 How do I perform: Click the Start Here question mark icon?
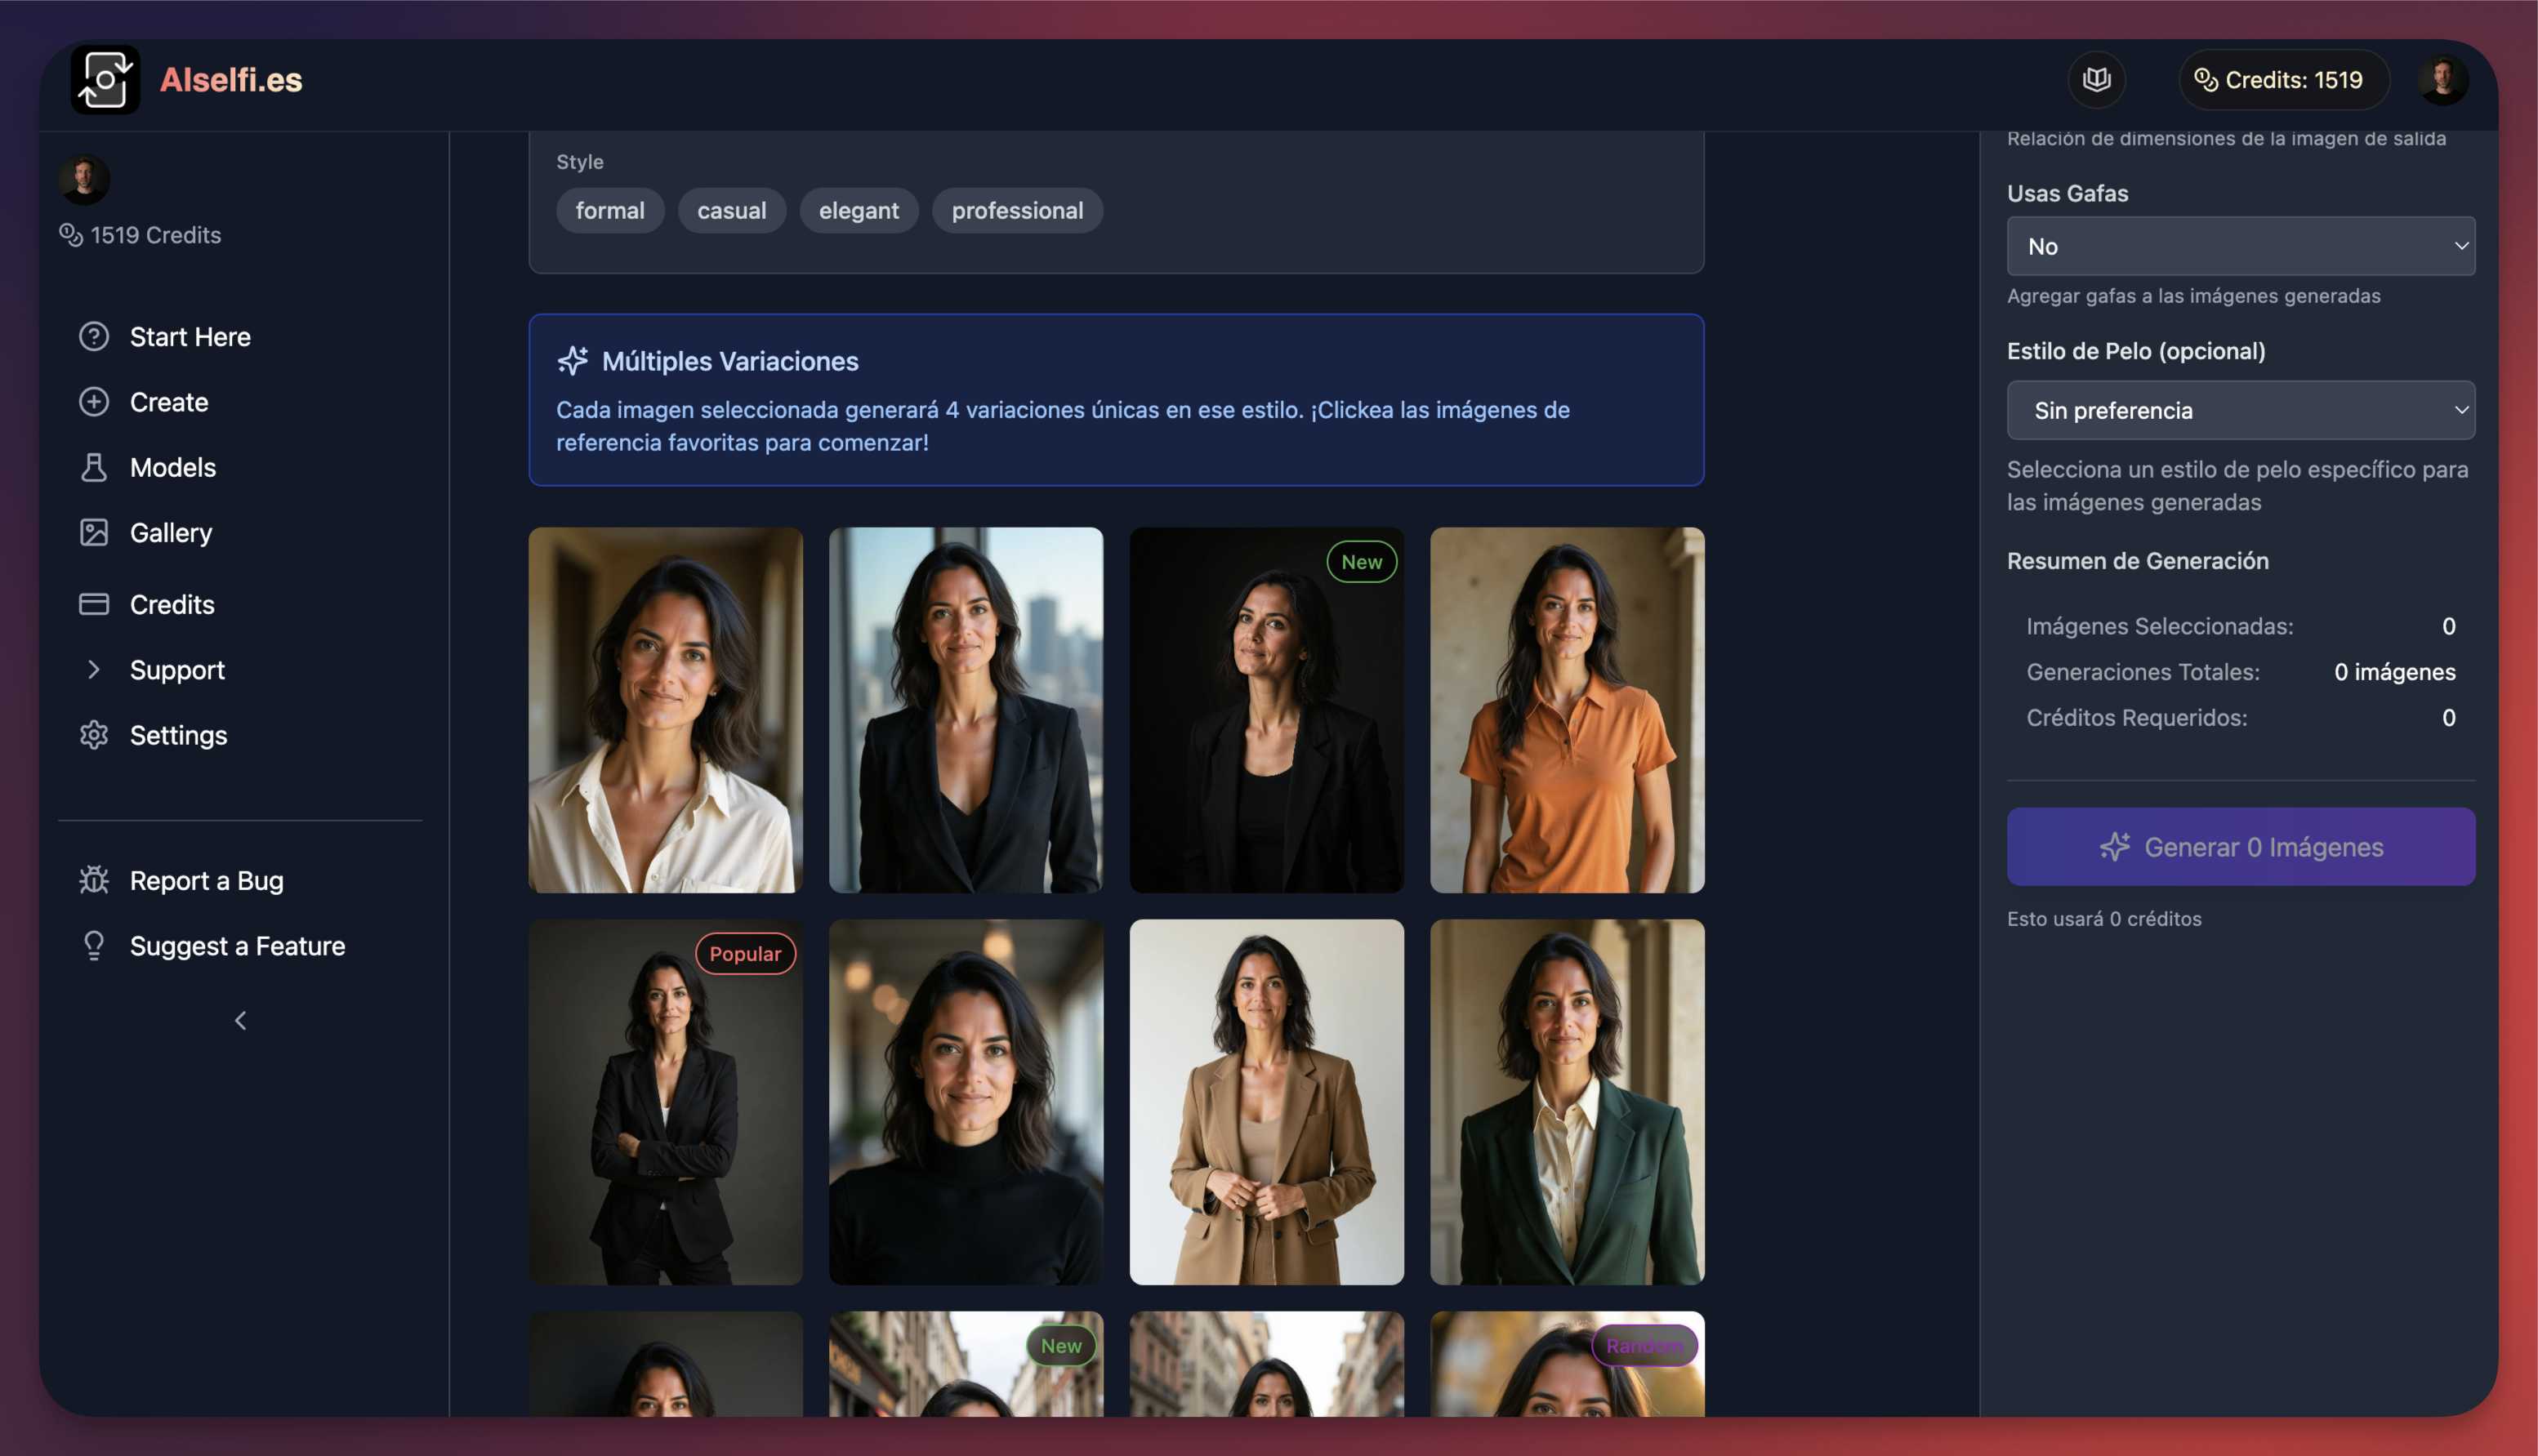pos(94,337)
